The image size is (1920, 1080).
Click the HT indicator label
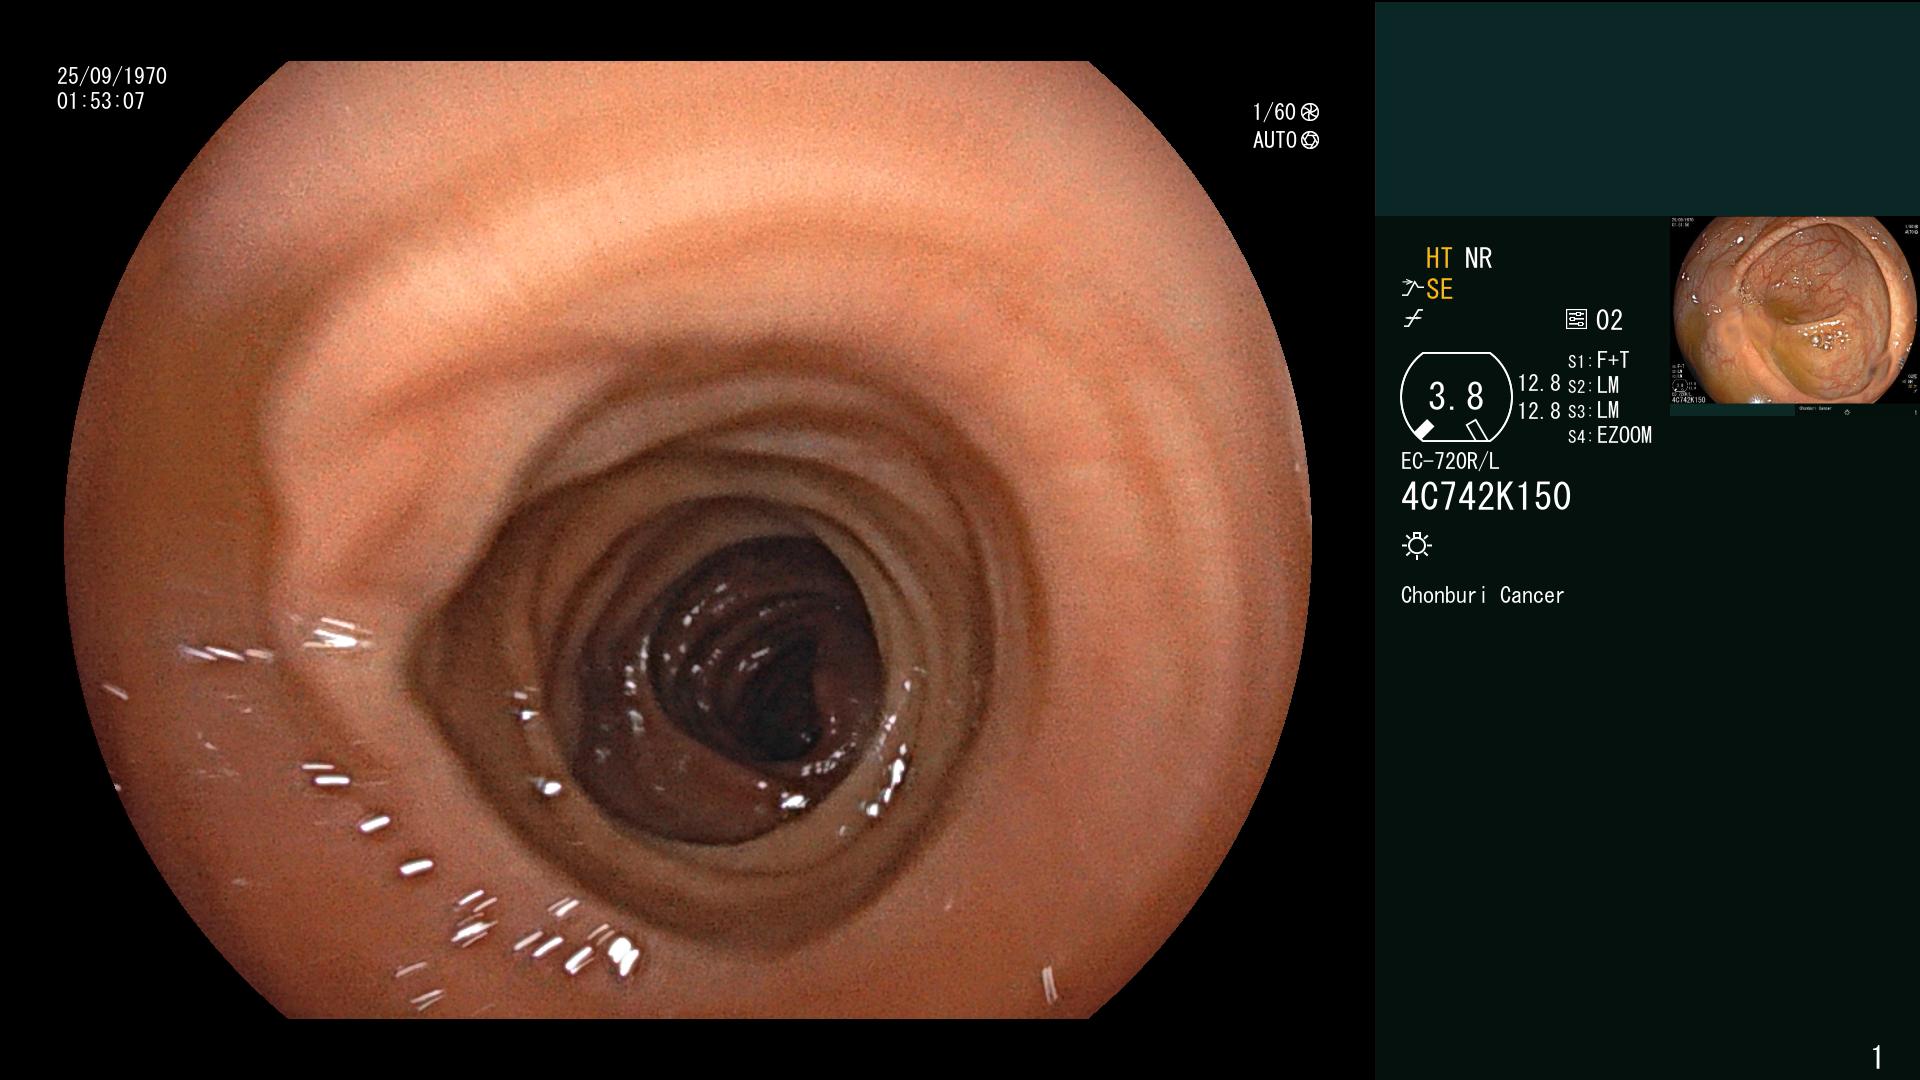[x=1439, y=258]
